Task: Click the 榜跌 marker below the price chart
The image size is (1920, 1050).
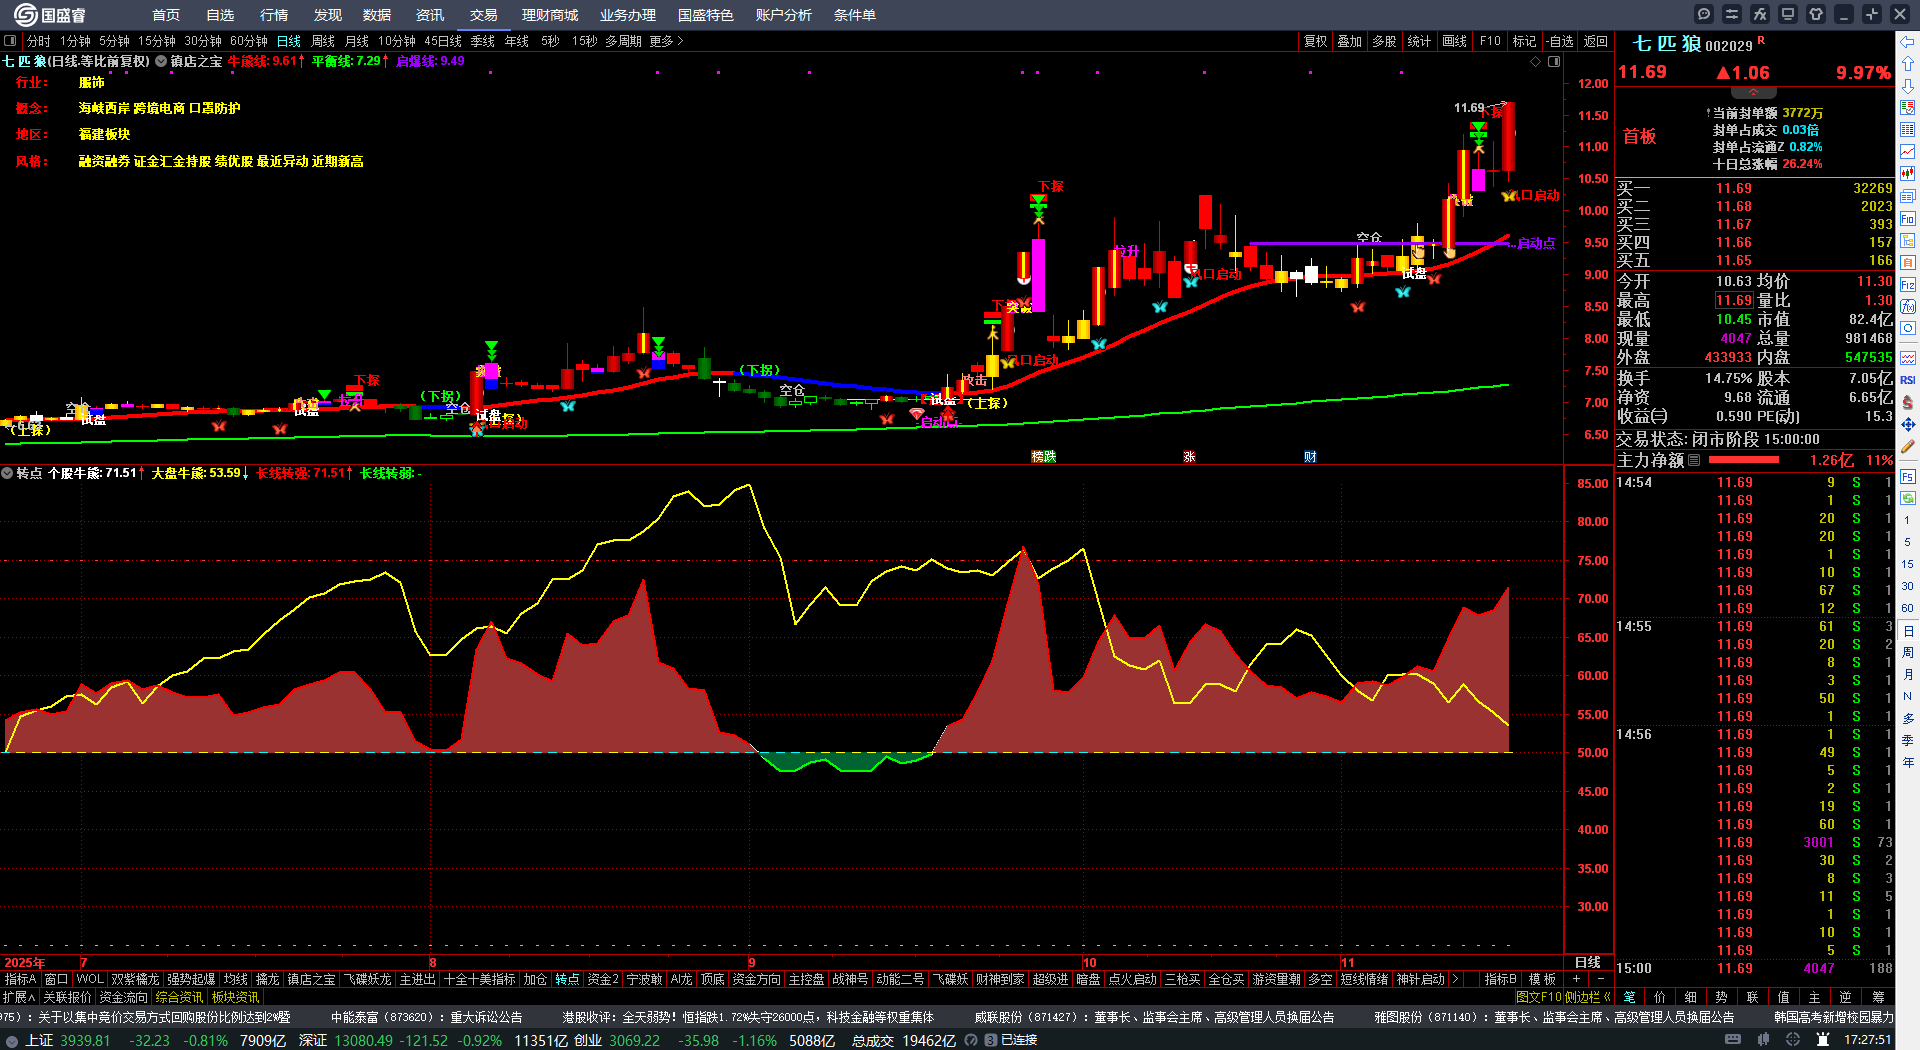Action: coord(1044,456)
